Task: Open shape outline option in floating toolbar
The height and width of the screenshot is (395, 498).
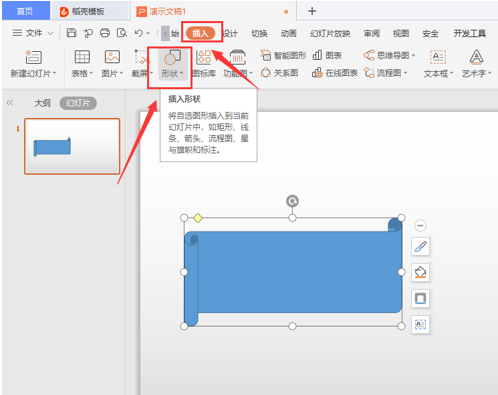Action: (x=420, y=298)
